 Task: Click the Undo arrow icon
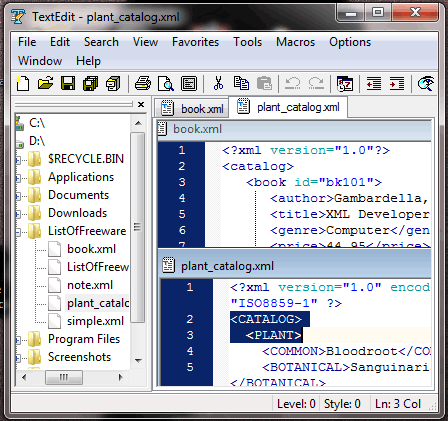293,83
